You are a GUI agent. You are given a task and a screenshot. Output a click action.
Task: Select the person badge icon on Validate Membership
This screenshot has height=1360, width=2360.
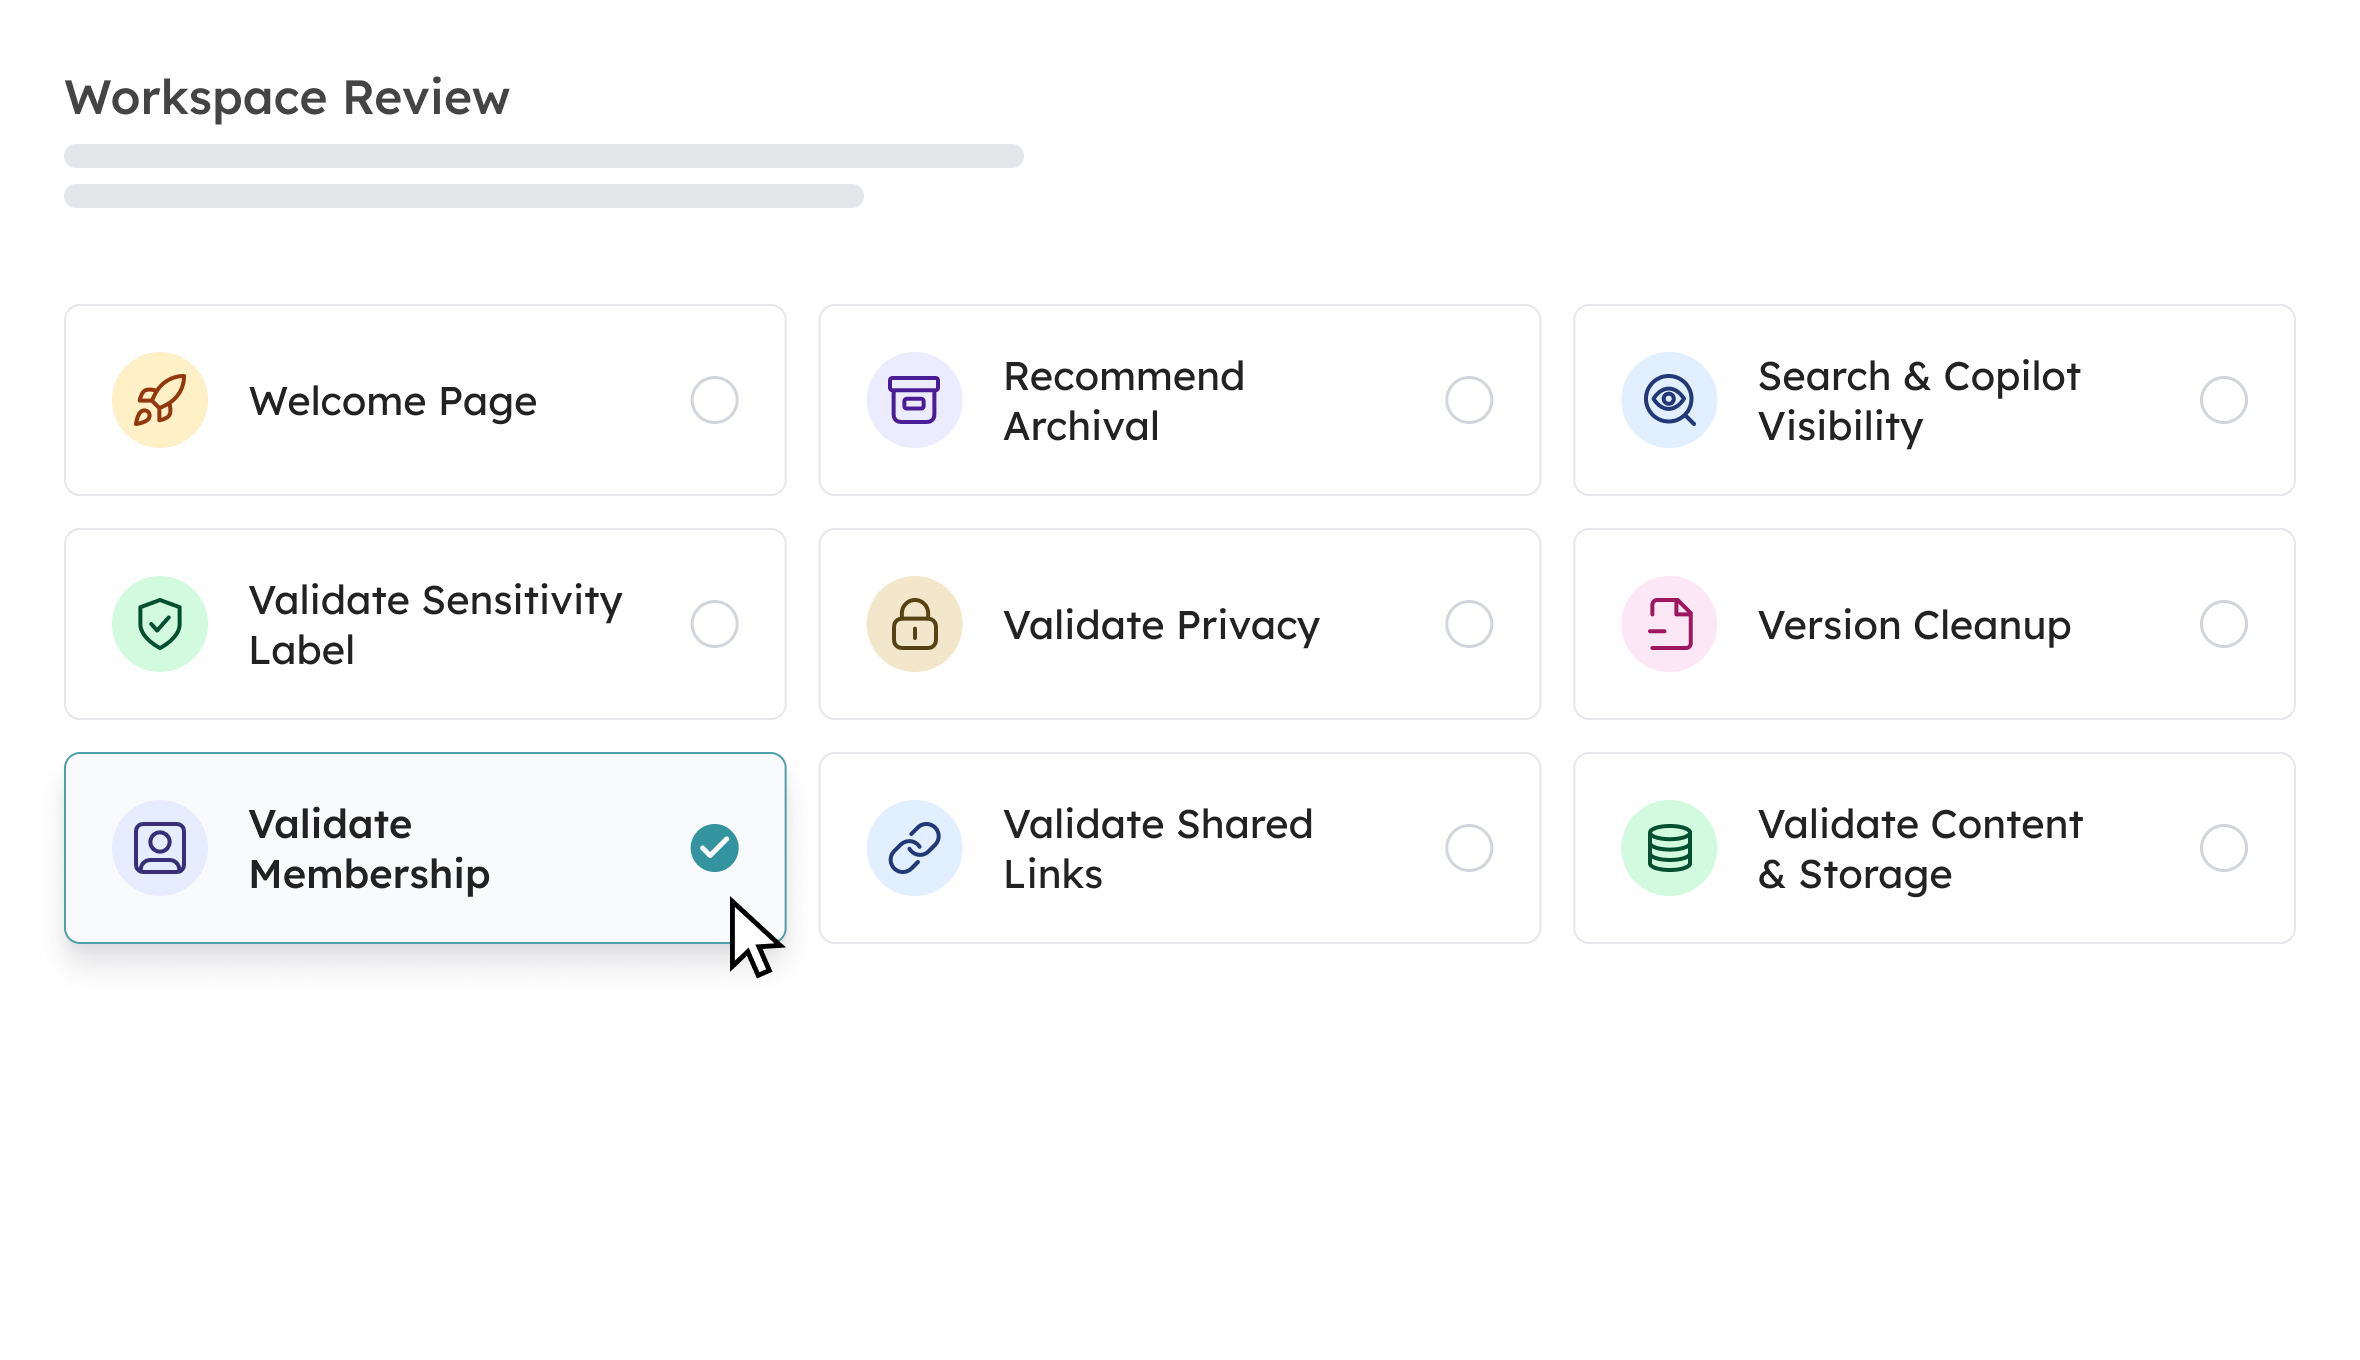coord(160,847)
